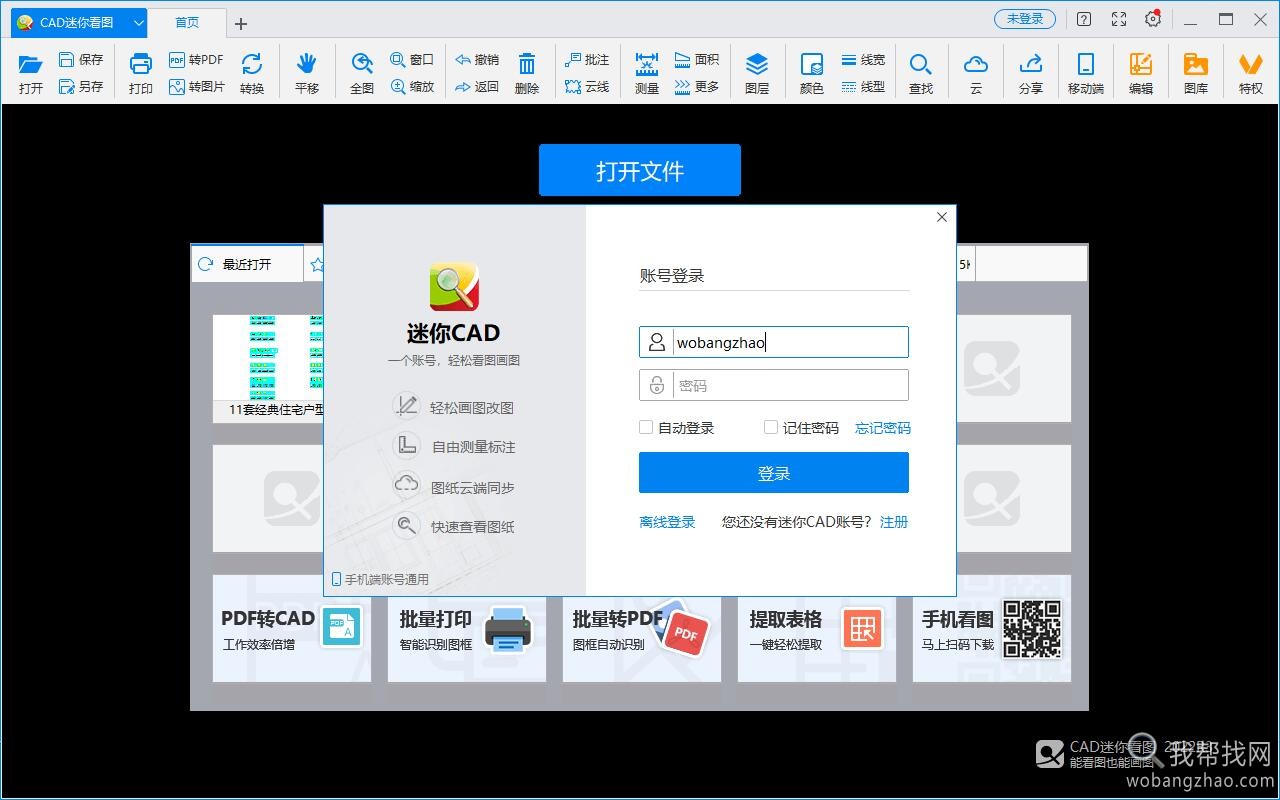Viewport: 1280px width, 800px height.
Task: Click the 未登录 account status button
Action: (x=1024, y=19)
